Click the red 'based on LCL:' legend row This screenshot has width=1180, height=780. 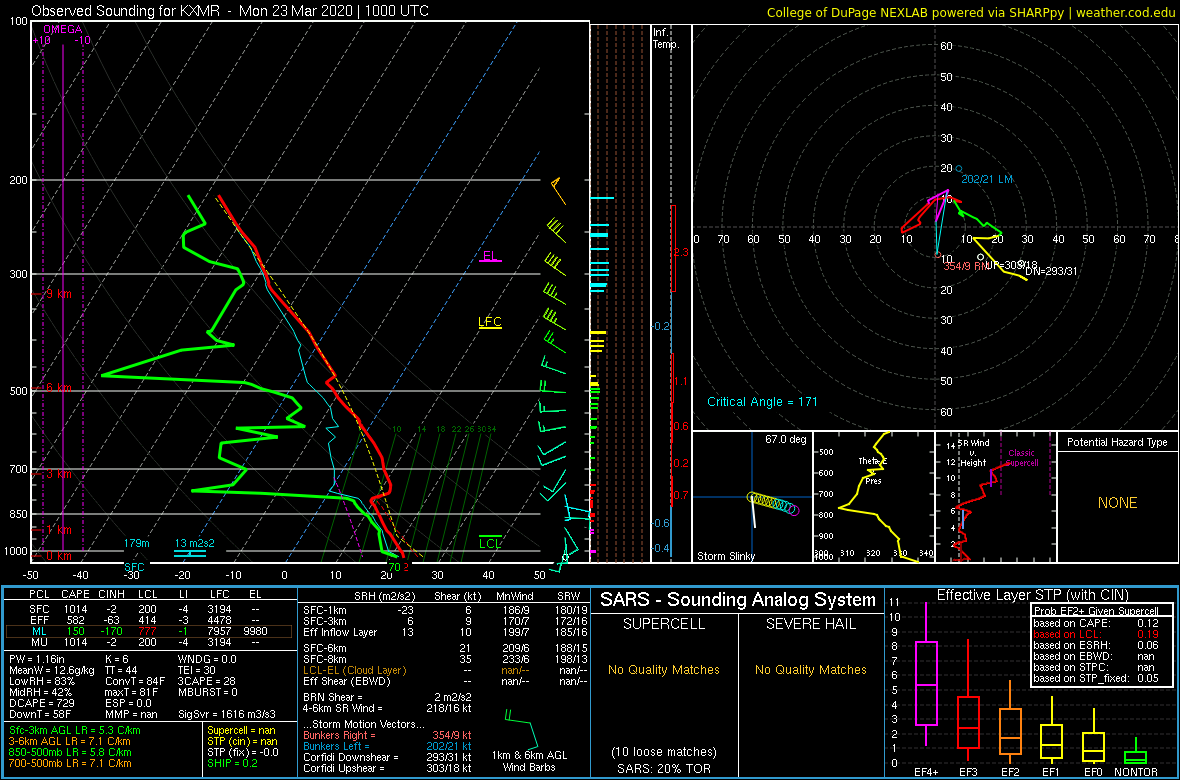pos(1096,634)
